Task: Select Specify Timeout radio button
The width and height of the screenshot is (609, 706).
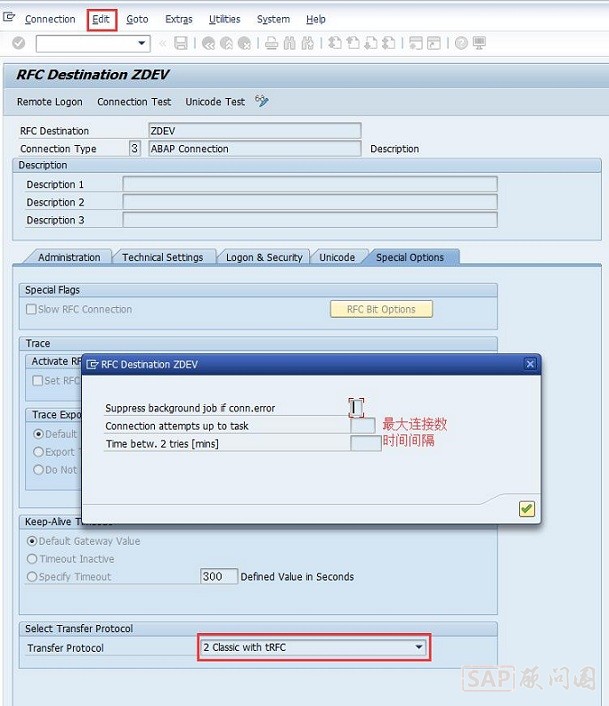Action: pyautogui.click(x=32, y=577)
